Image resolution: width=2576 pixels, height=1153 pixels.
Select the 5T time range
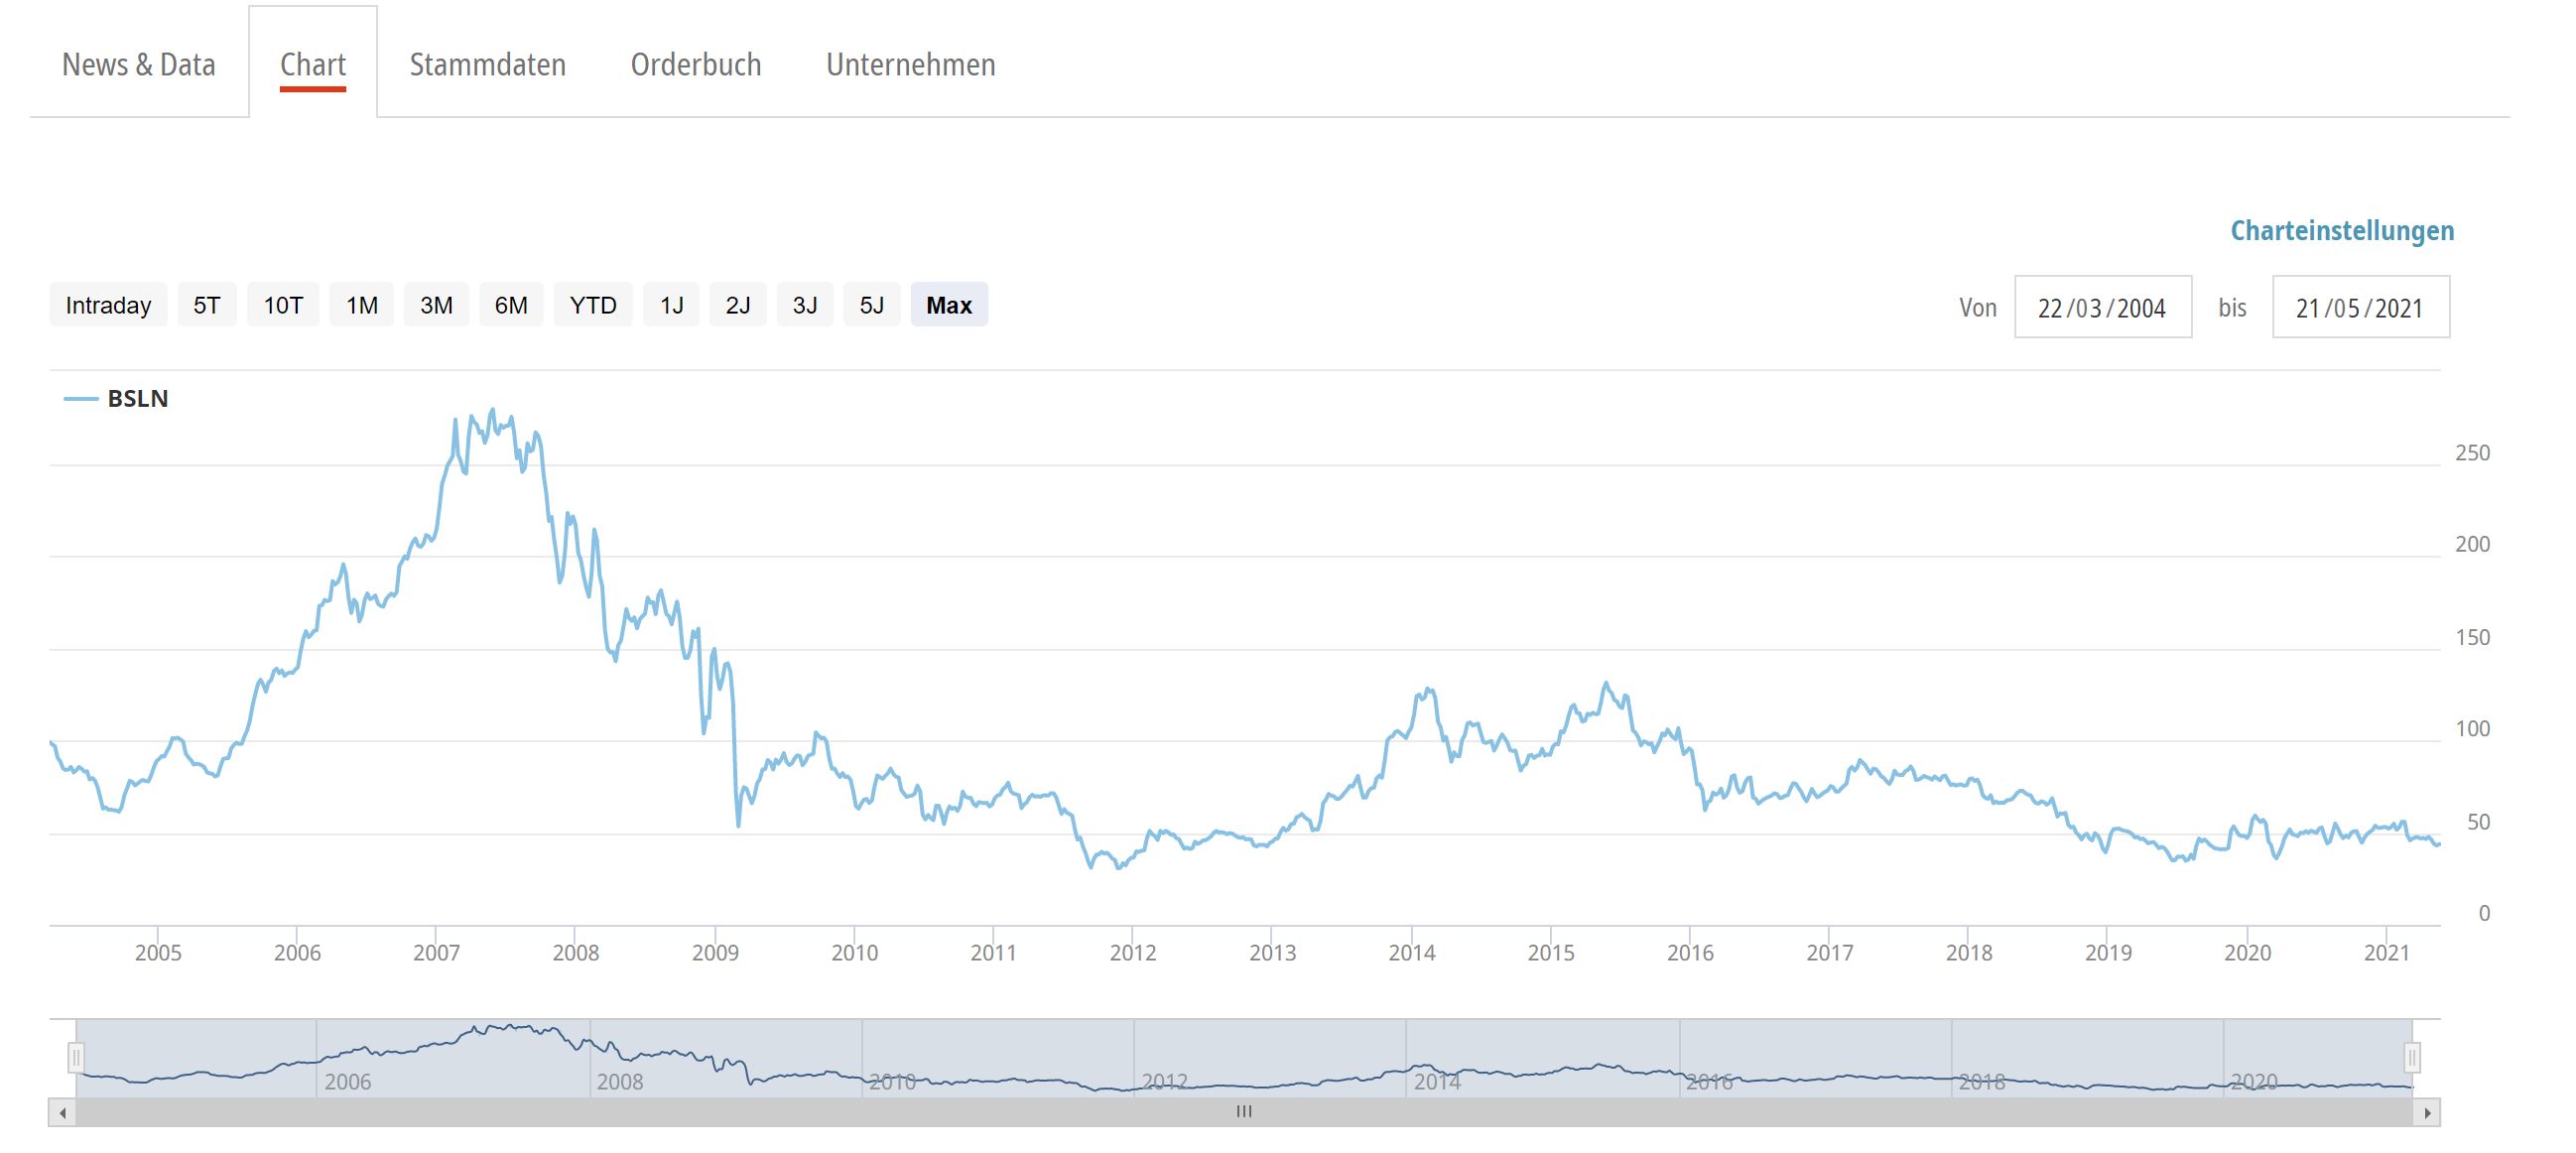[x=207, y=305]
